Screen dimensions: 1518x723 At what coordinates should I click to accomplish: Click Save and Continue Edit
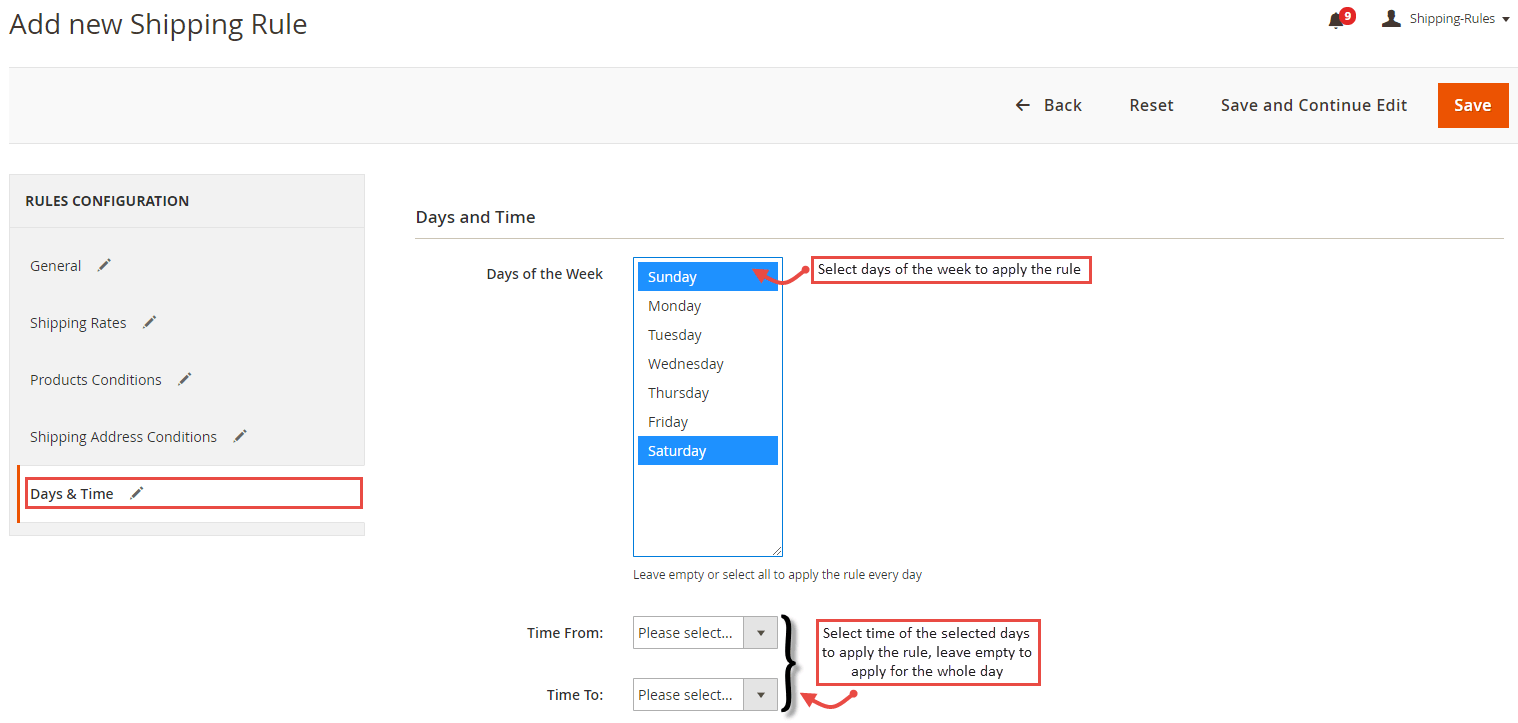click(x=1313, y=105)
